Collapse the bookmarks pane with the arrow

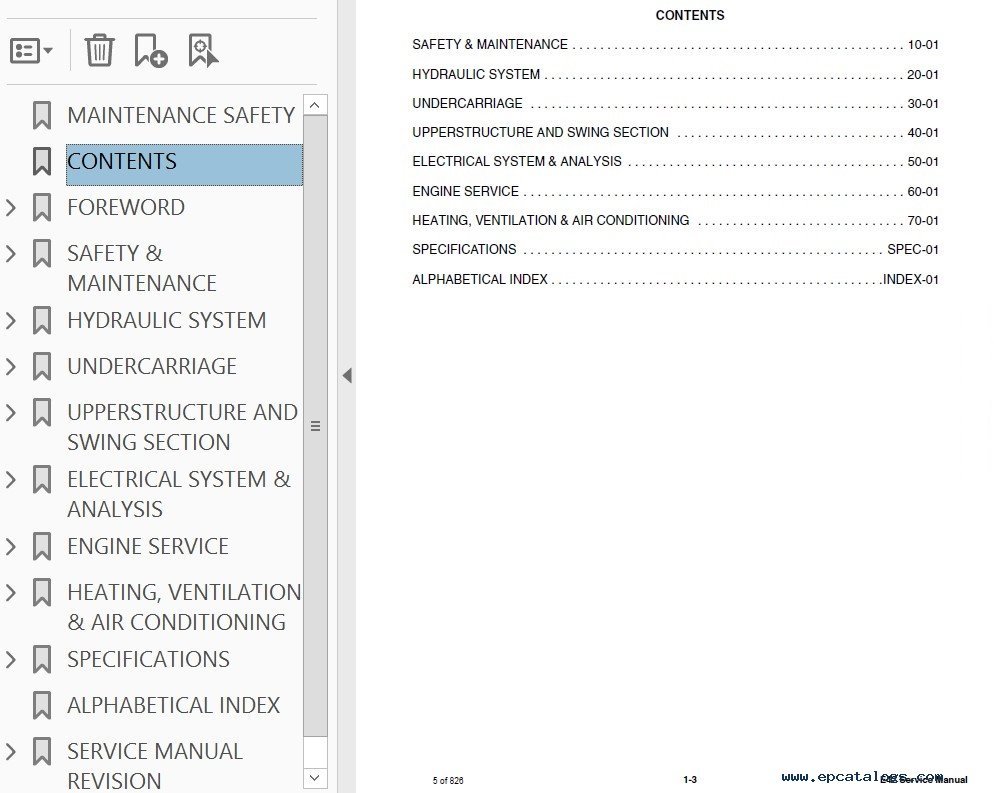click(x=347, y=376)
